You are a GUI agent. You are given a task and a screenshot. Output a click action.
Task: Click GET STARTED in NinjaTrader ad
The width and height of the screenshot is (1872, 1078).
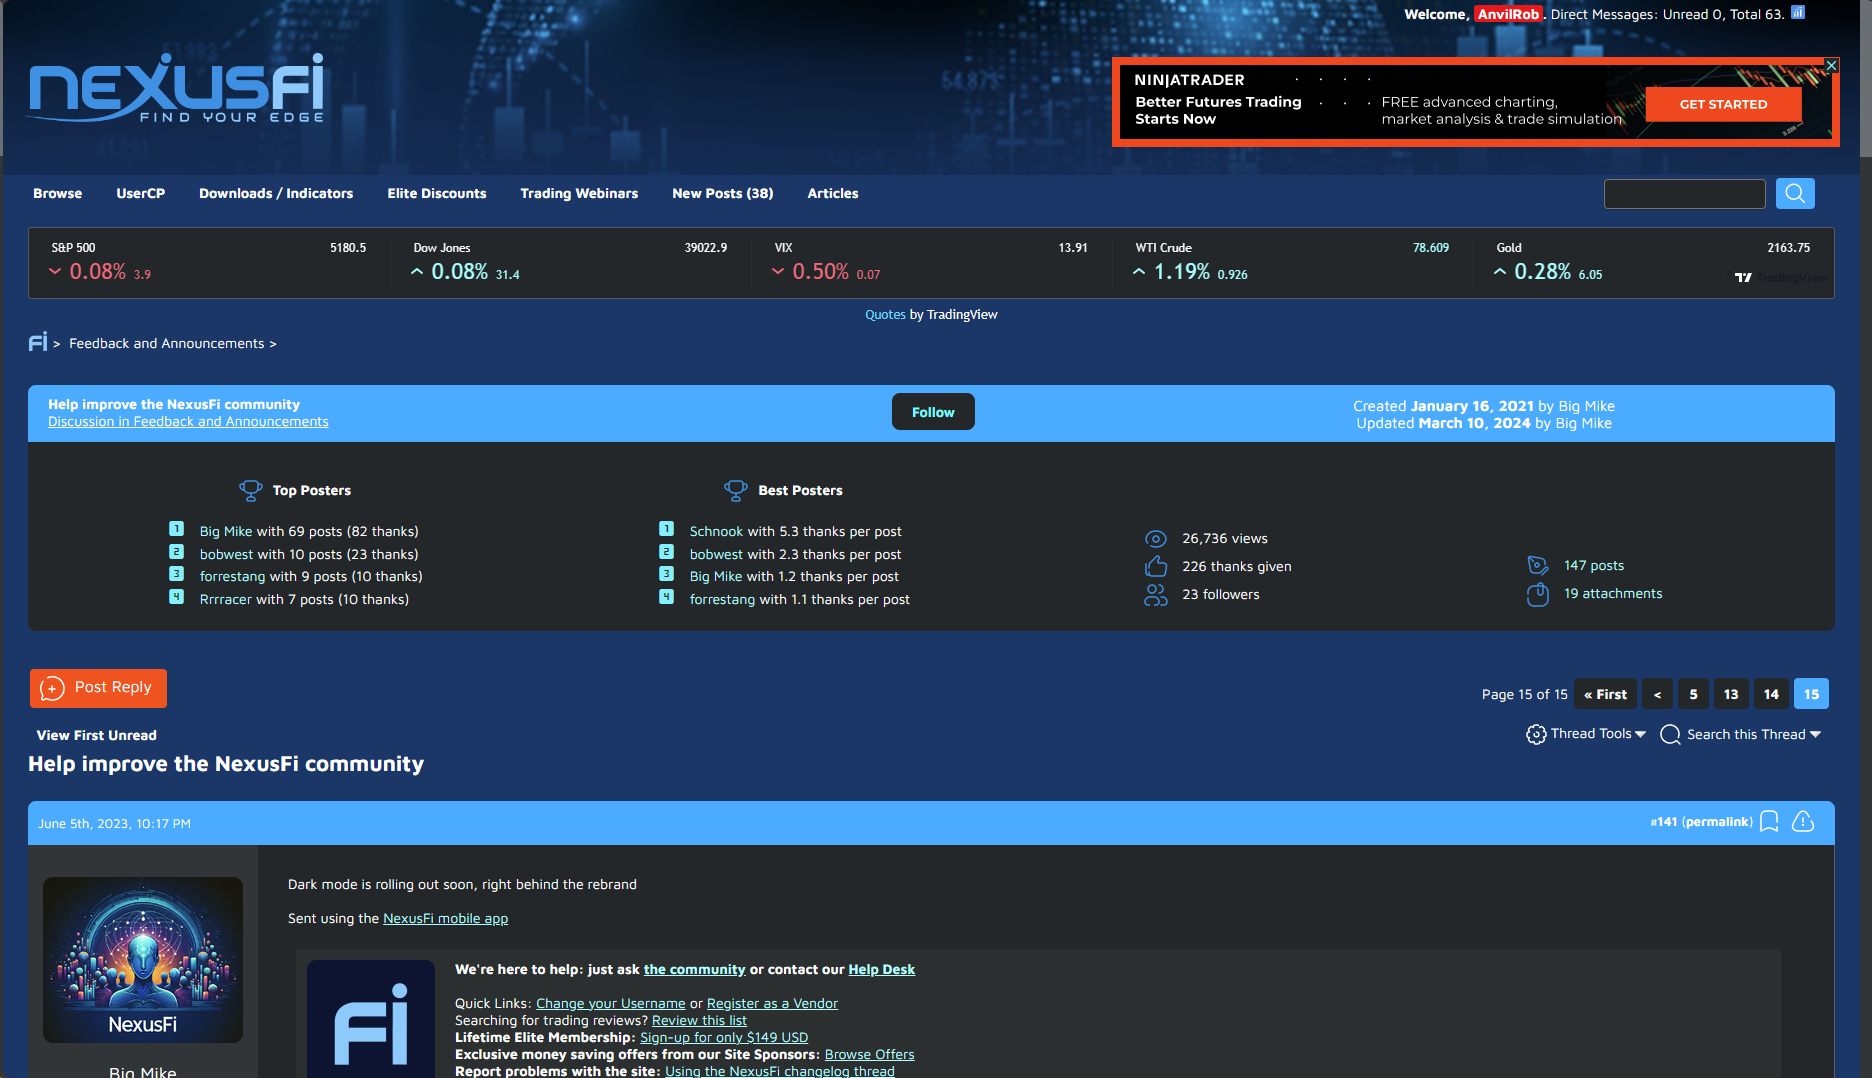point(1723,104)
